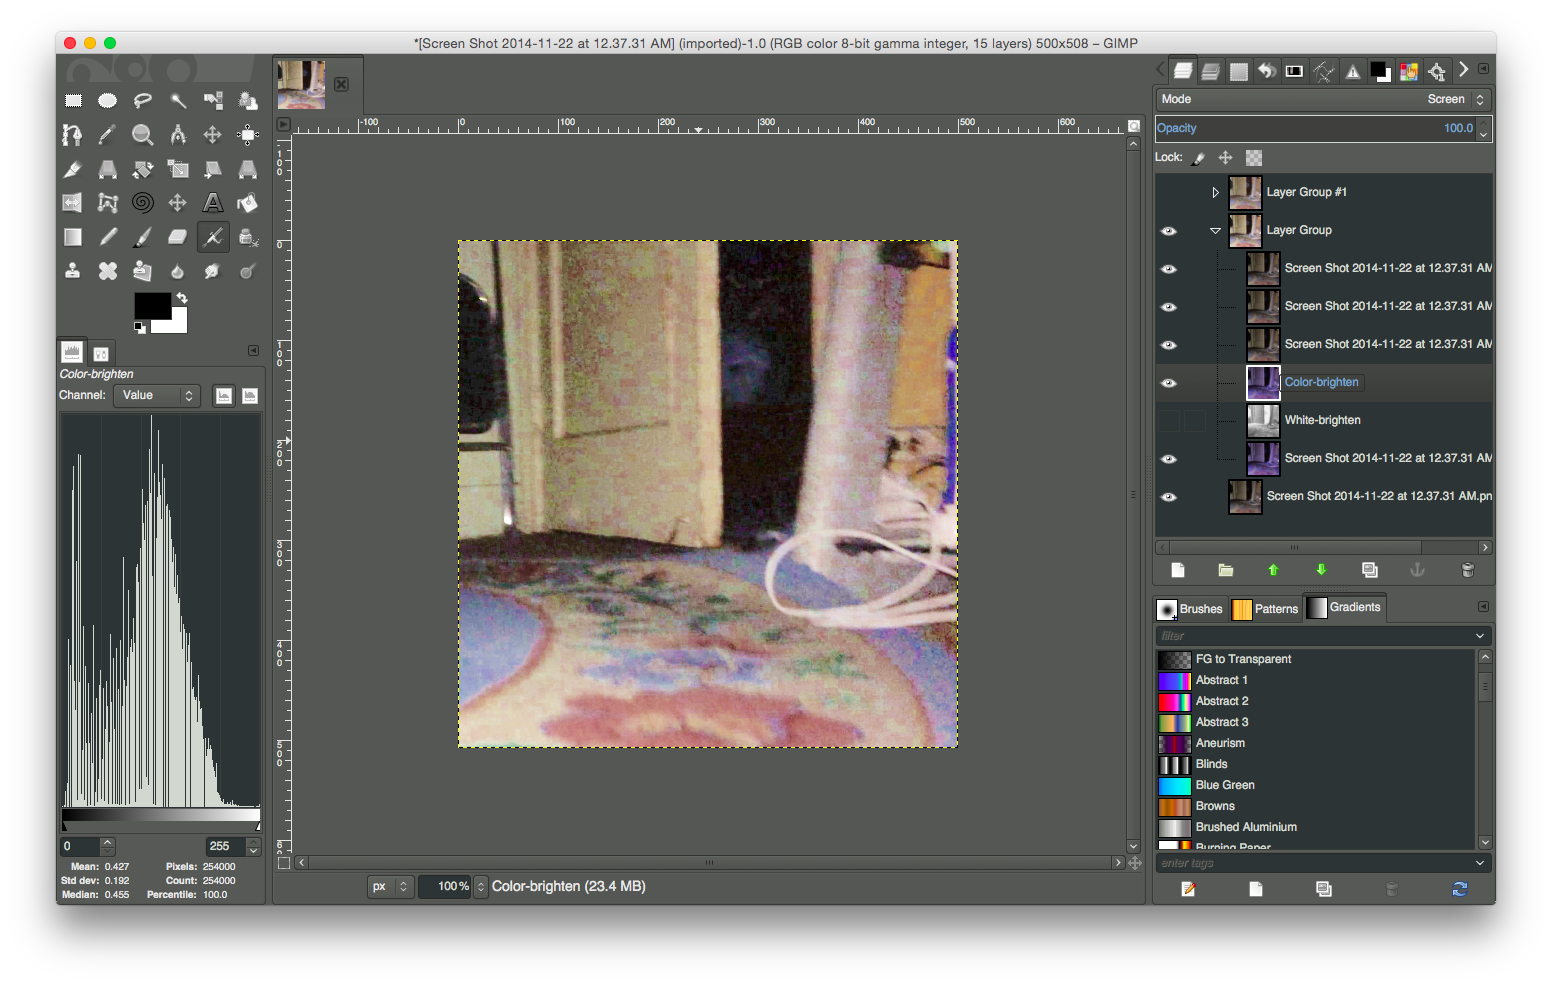Open the Undo History tab
Image resolution: width=1552 pixels, height=985 pixels.
(1267, 71)
